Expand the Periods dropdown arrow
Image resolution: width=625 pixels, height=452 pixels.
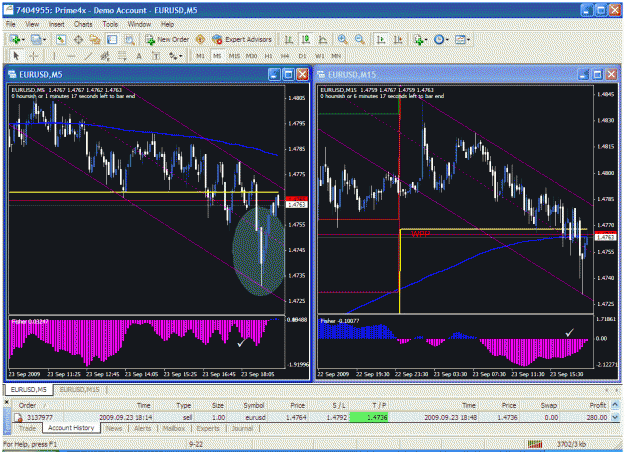447,39
